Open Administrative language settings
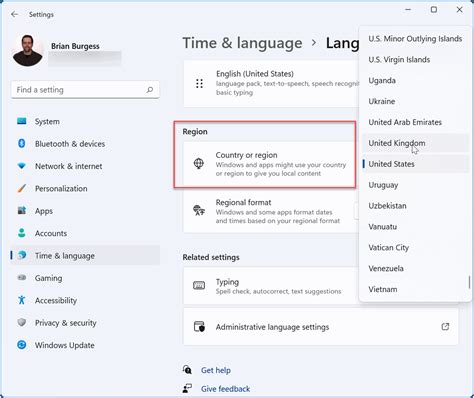 [x=321, y=327]
